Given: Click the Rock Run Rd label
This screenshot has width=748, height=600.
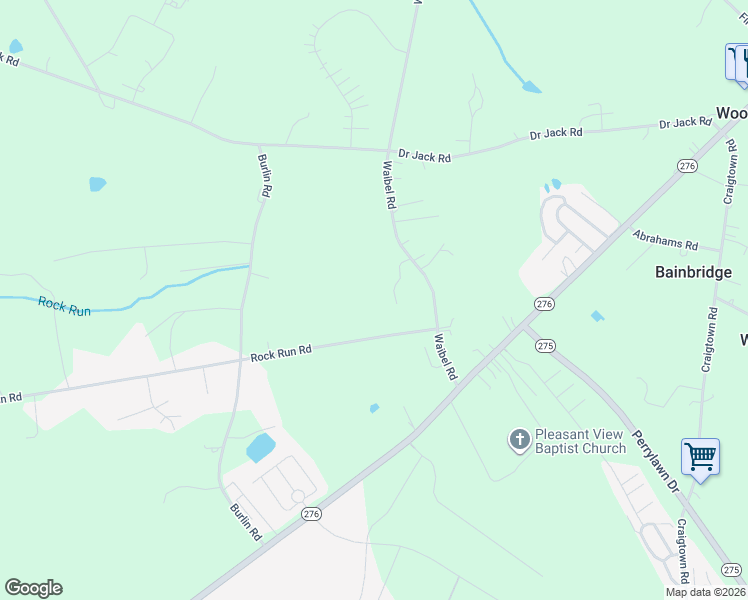Looking at the screenshot, I should point(281,353).
